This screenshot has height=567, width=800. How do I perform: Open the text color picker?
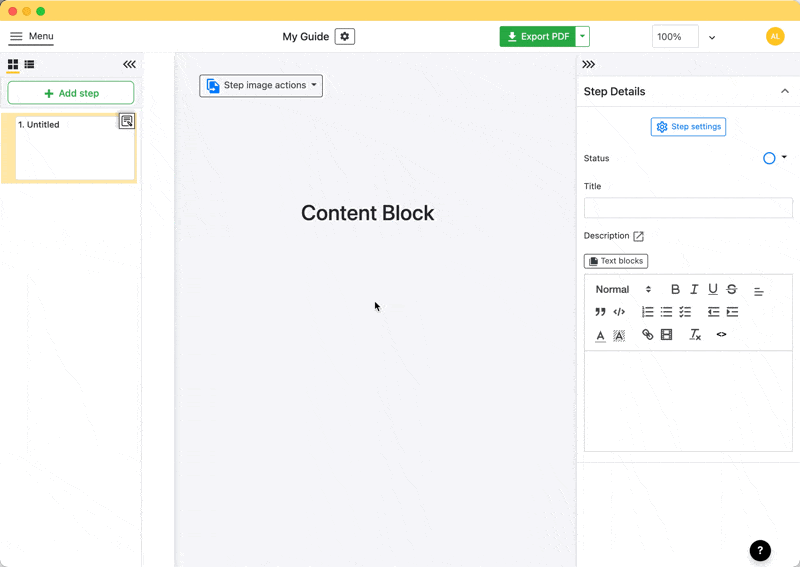[x=600, y=335]
